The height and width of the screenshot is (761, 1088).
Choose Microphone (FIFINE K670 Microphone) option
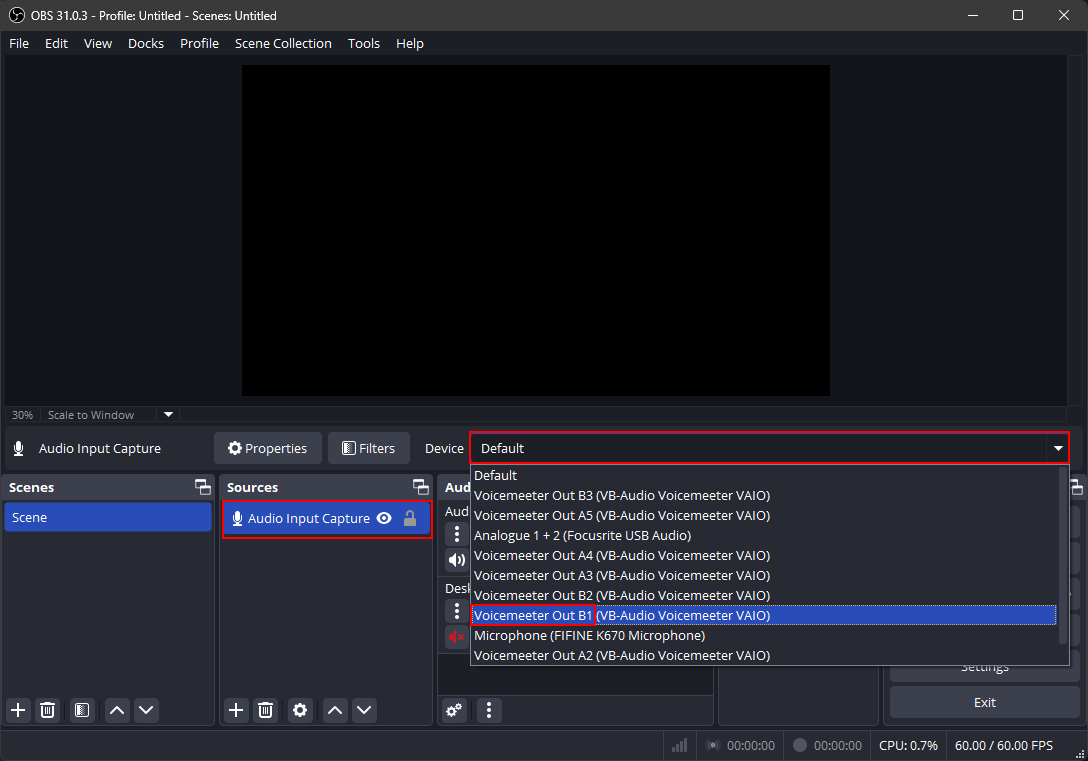pos(589,635)
